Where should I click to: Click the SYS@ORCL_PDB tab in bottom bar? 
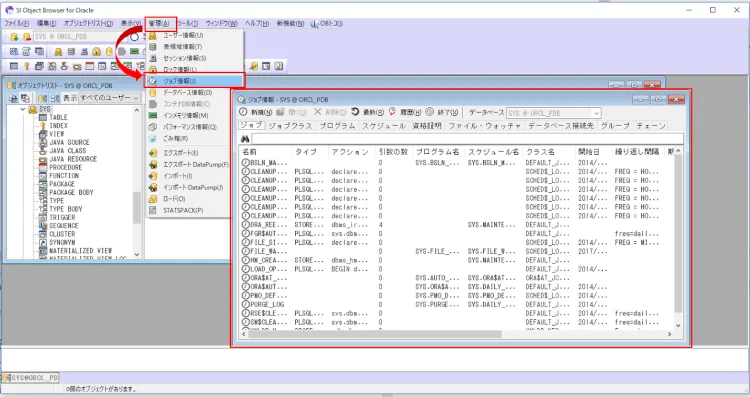point(31,377)
